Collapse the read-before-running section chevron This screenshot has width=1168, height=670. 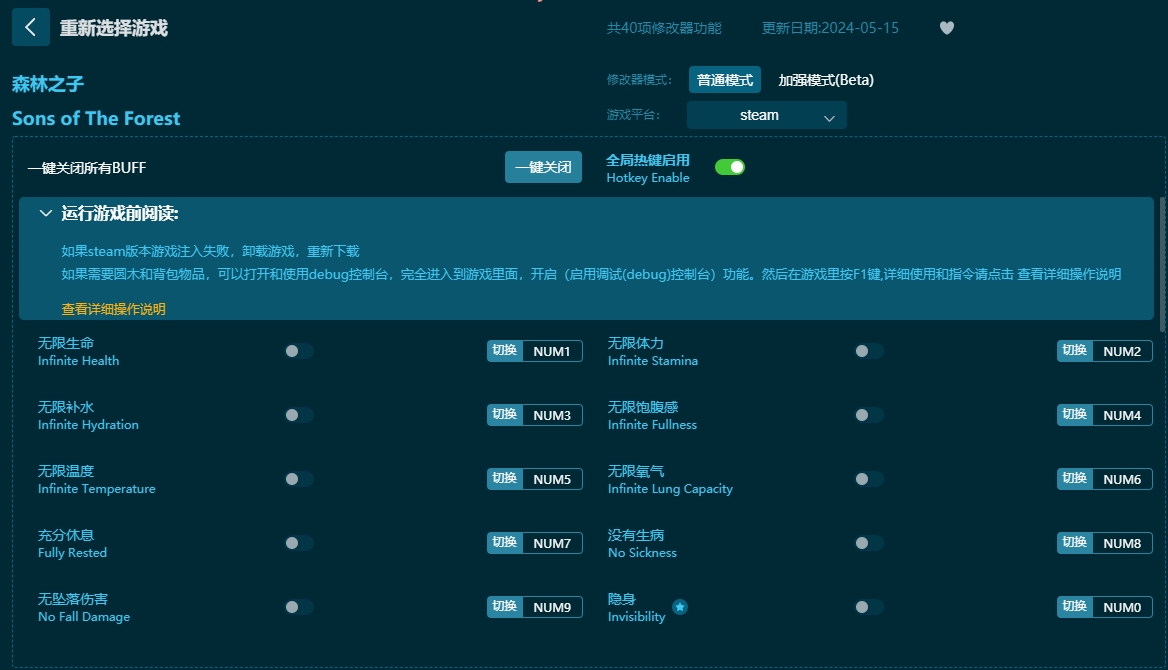pyautogui.click(x=45, y=214)
